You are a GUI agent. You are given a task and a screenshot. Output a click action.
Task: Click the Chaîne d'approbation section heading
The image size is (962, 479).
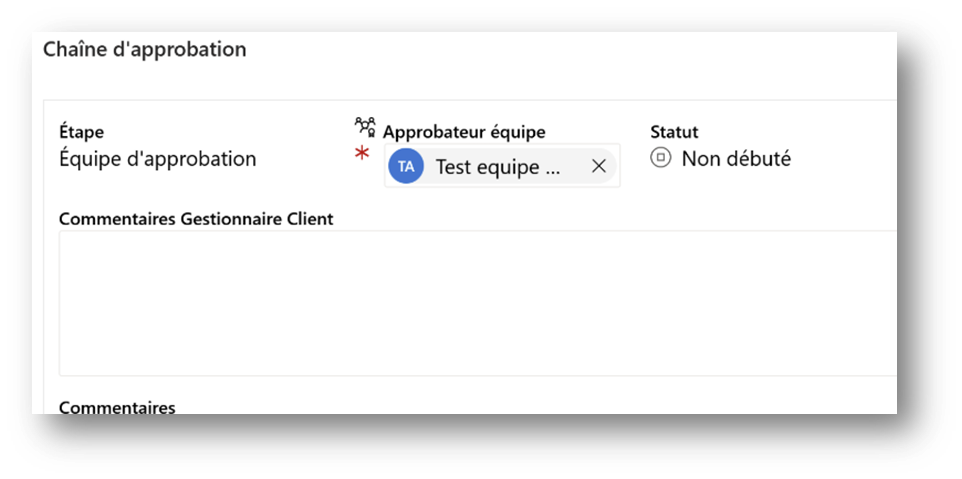click(144, 49)
